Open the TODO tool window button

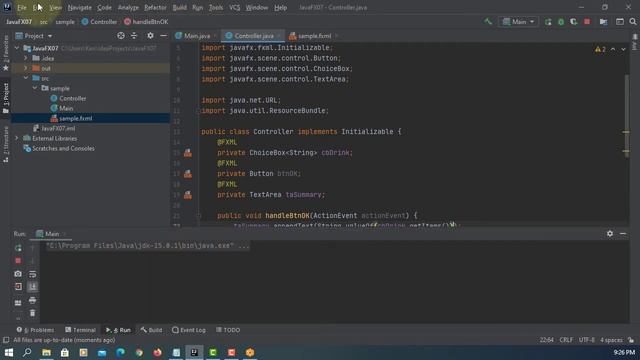228,330
